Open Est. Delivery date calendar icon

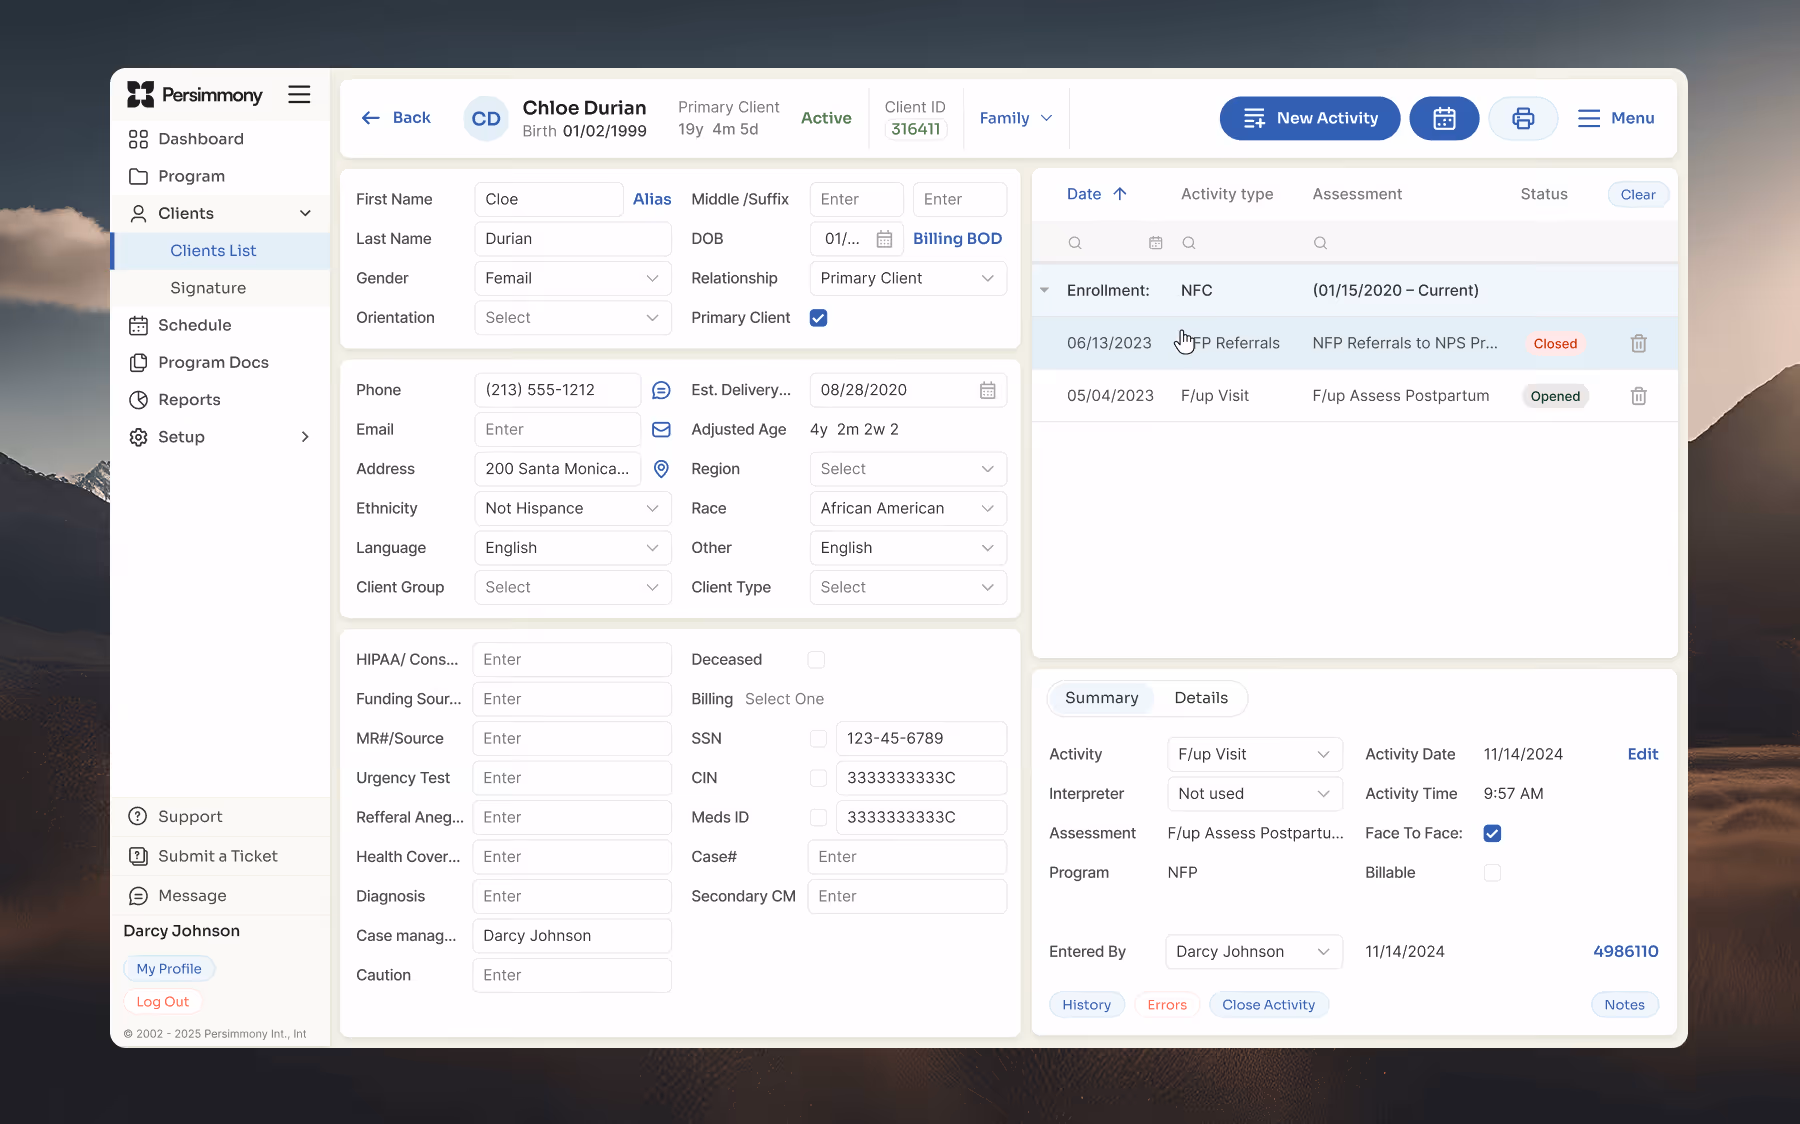click(x=988, y=390)
